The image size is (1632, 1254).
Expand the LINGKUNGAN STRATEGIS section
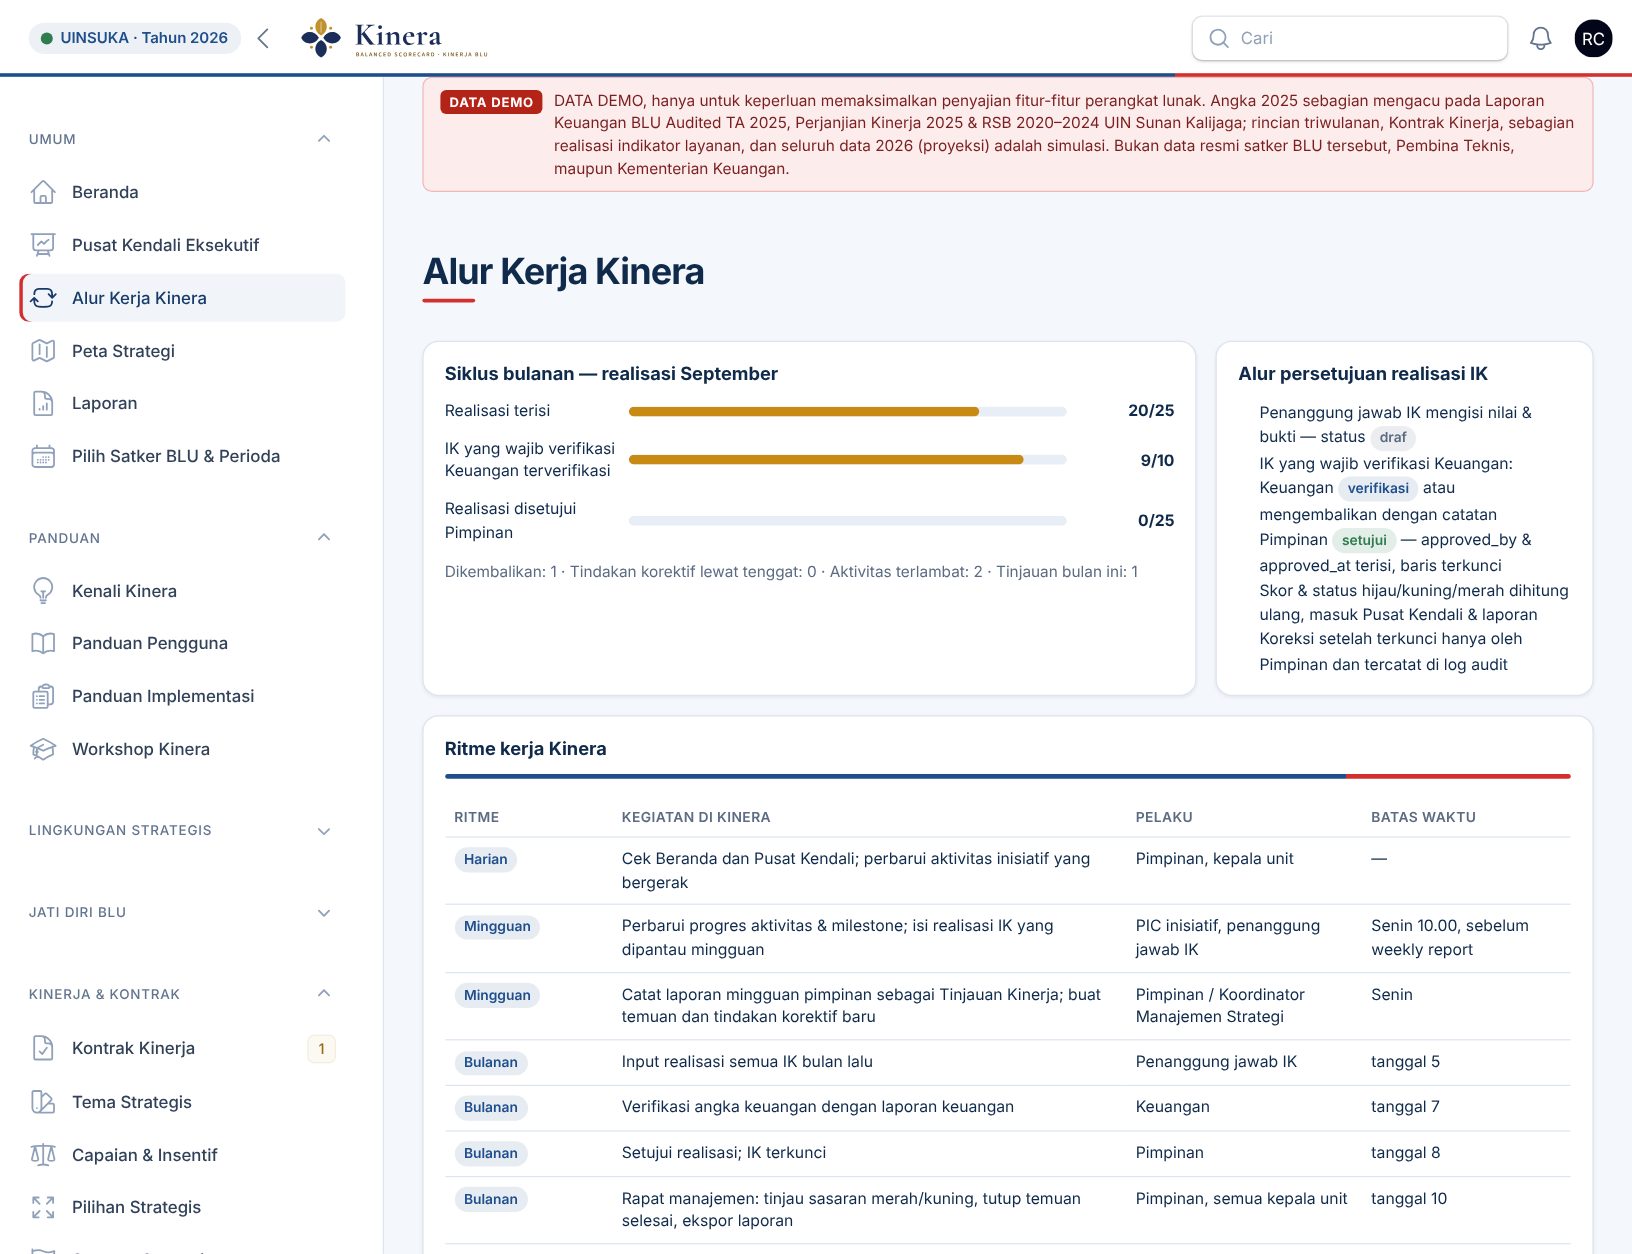(x=323, y=831)
